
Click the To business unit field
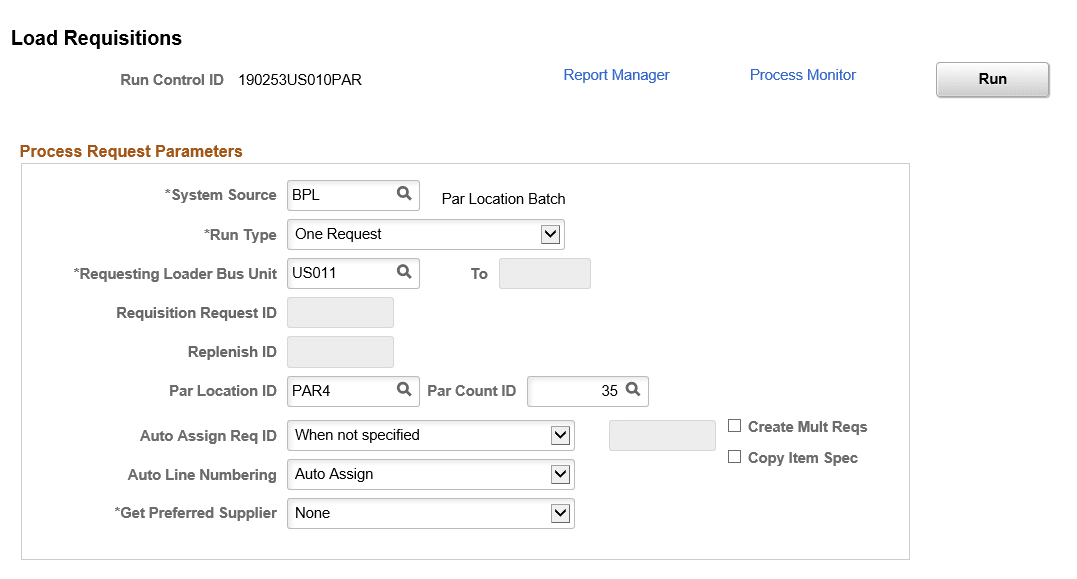(544, 273)
